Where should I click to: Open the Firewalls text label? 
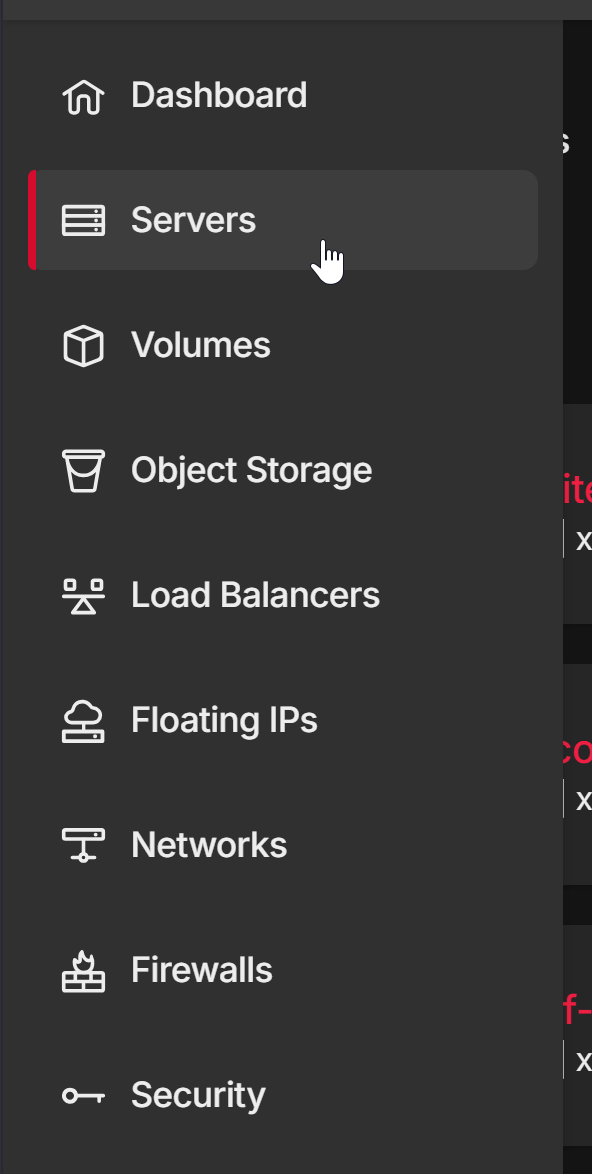[x=202, y=970]
